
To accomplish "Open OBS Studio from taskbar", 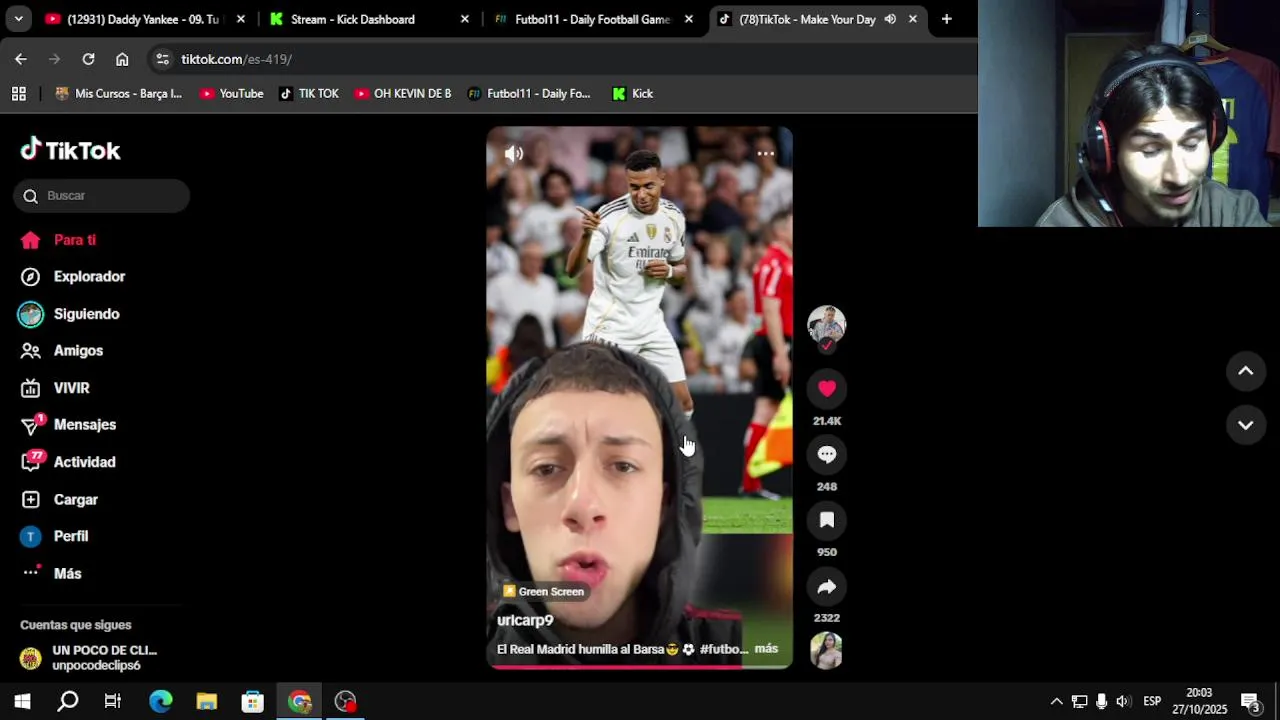I will click(346, 701).
